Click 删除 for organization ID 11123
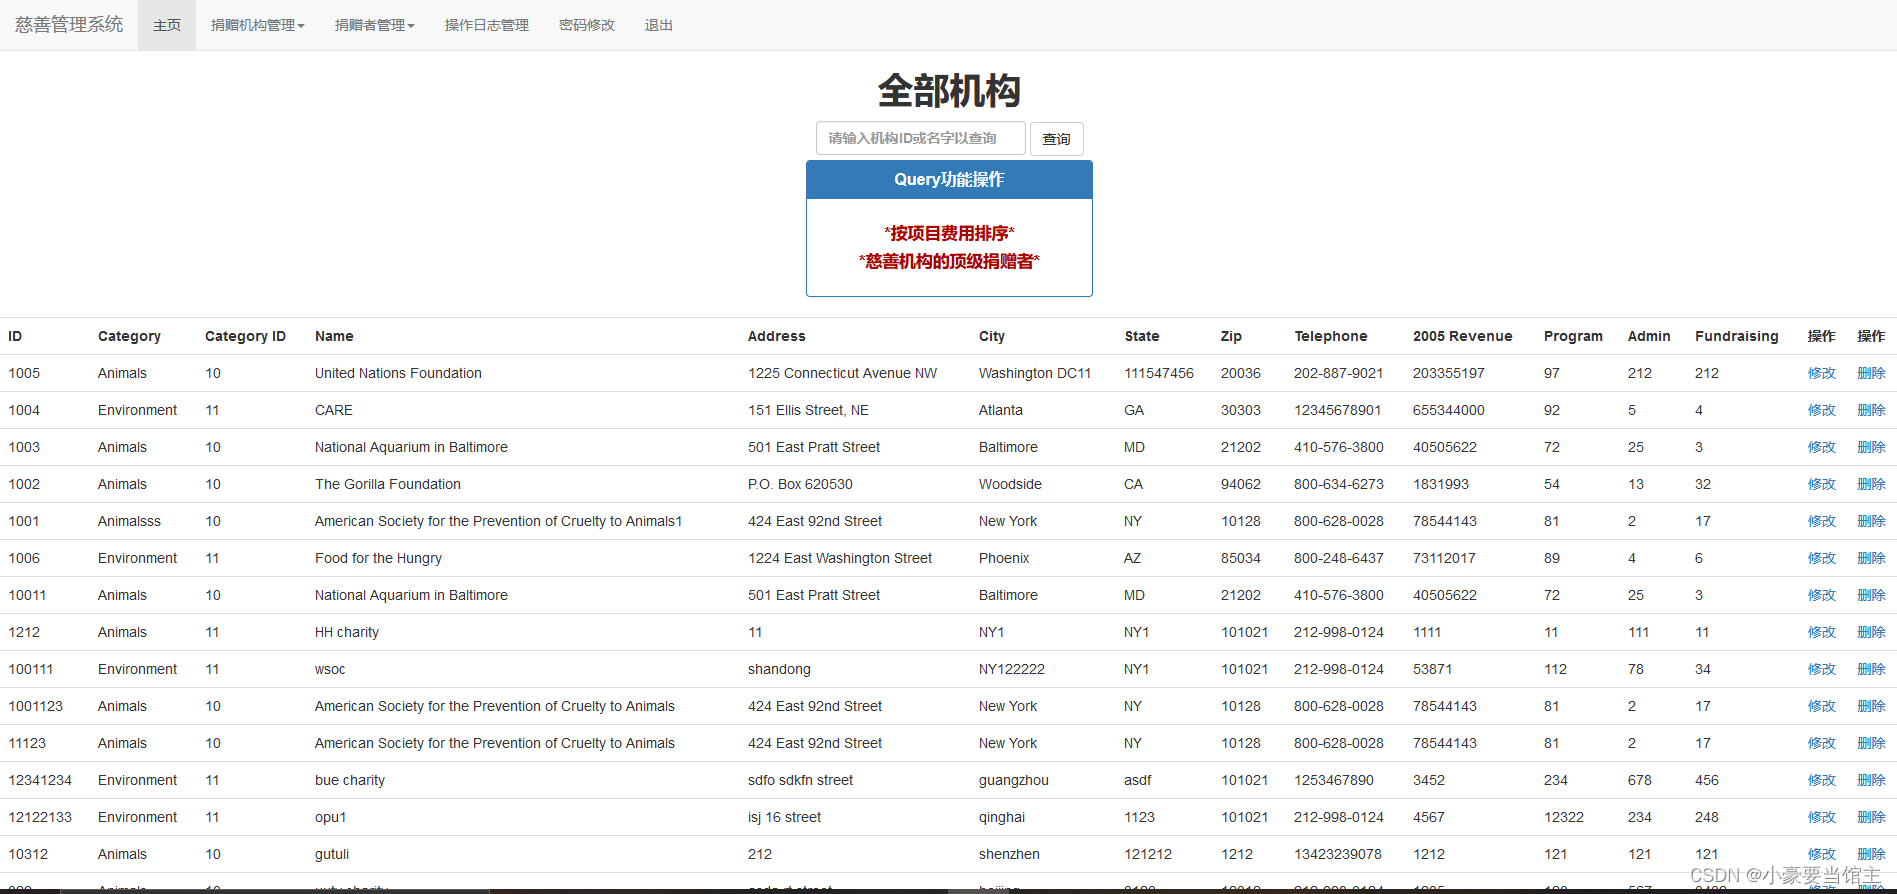Image resolution: width=1897 pixels, height=894 pixels. tap(1871, 743)
